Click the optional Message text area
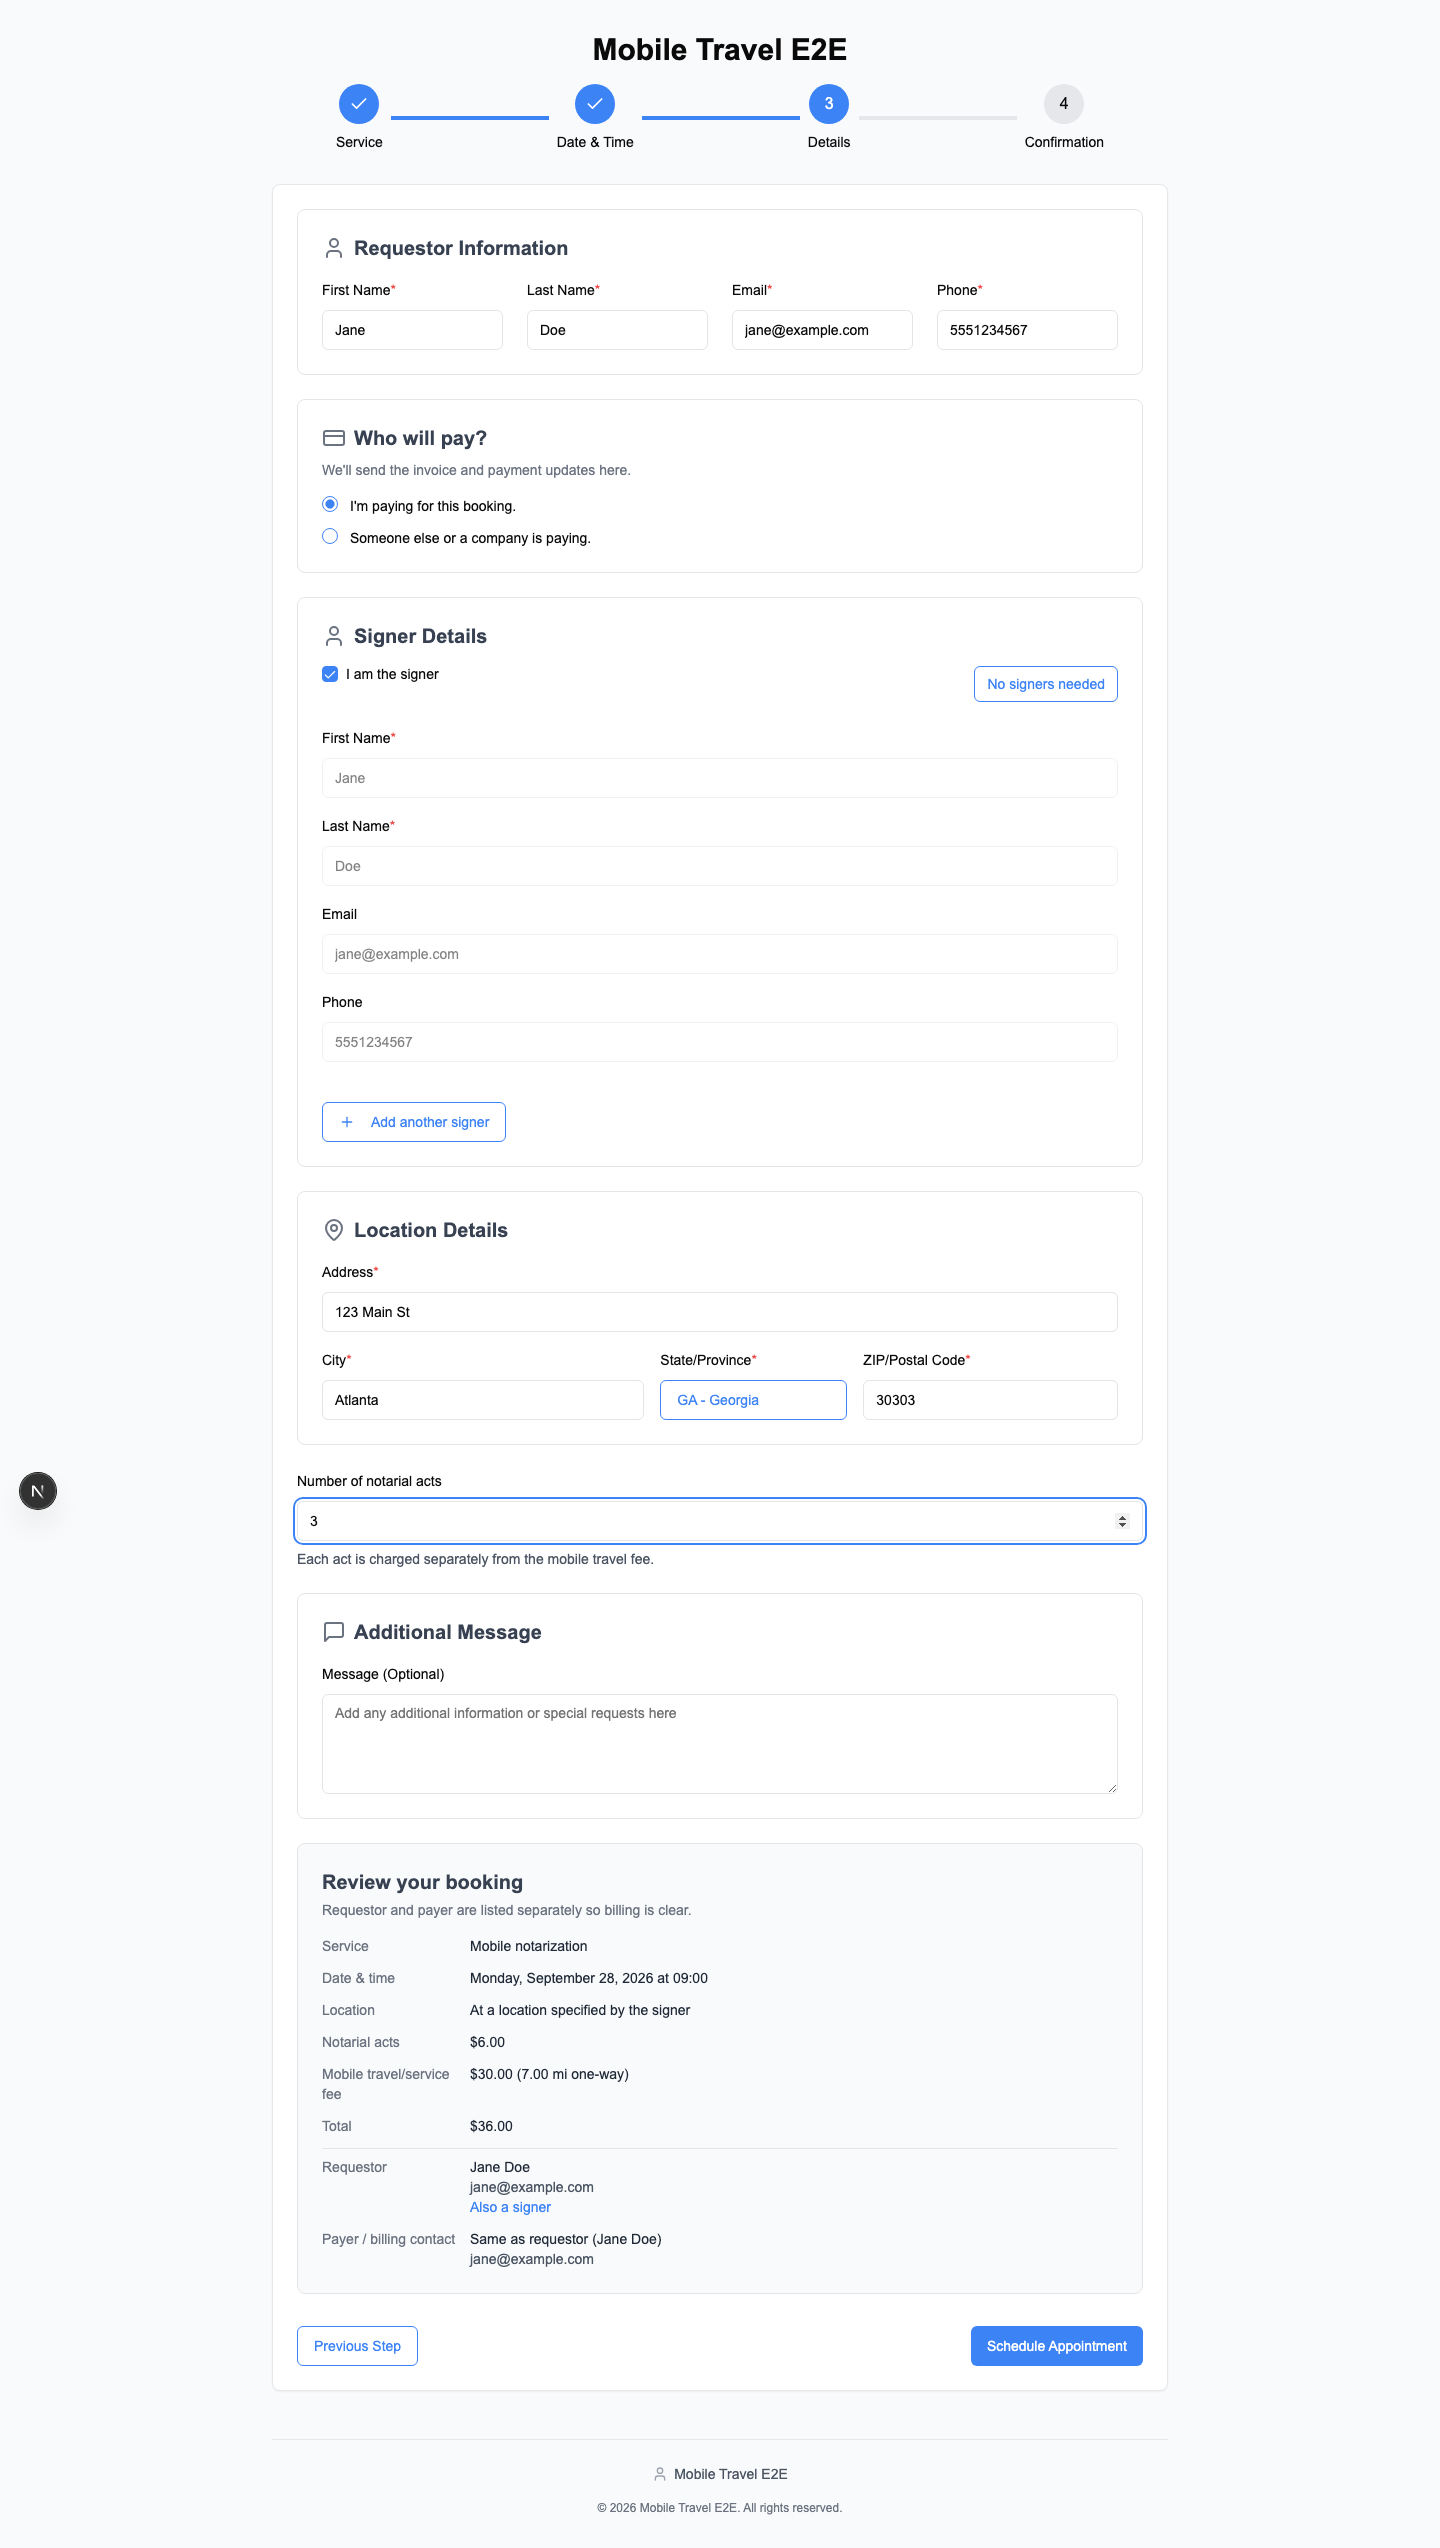Viewport: 1440px width, 2548px height. [720, 1744]
